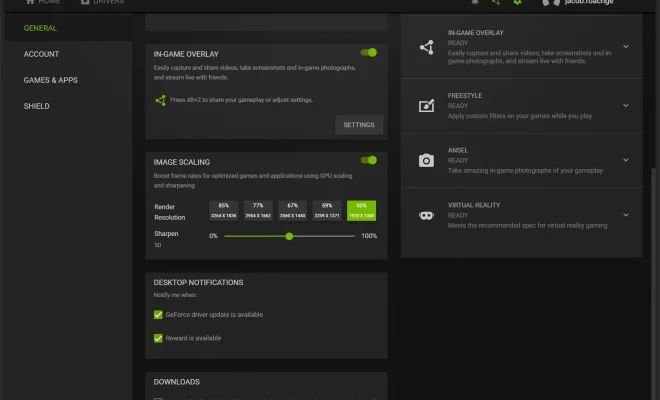Click the Sharpen slider track near 0%

[x=227, y=236]
